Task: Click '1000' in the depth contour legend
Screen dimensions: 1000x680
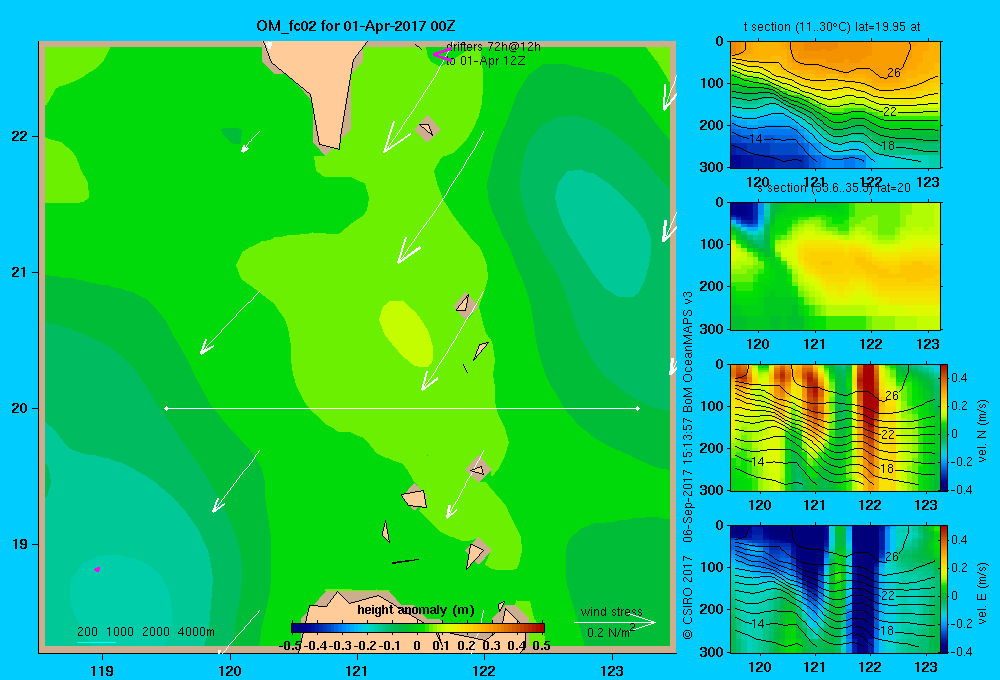Action: [120, 632]
